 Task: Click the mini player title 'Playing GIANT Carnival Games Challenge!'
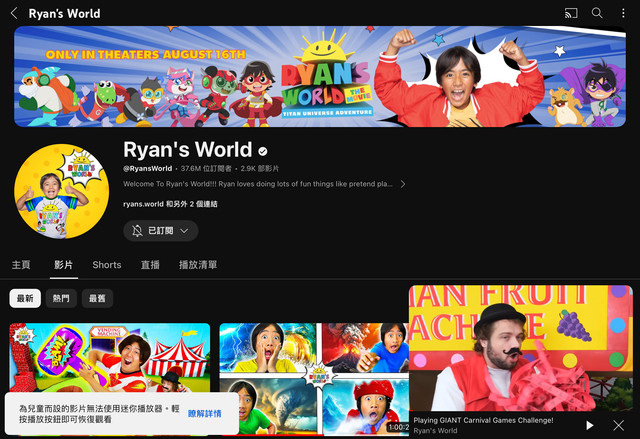[x=483, y=420]
